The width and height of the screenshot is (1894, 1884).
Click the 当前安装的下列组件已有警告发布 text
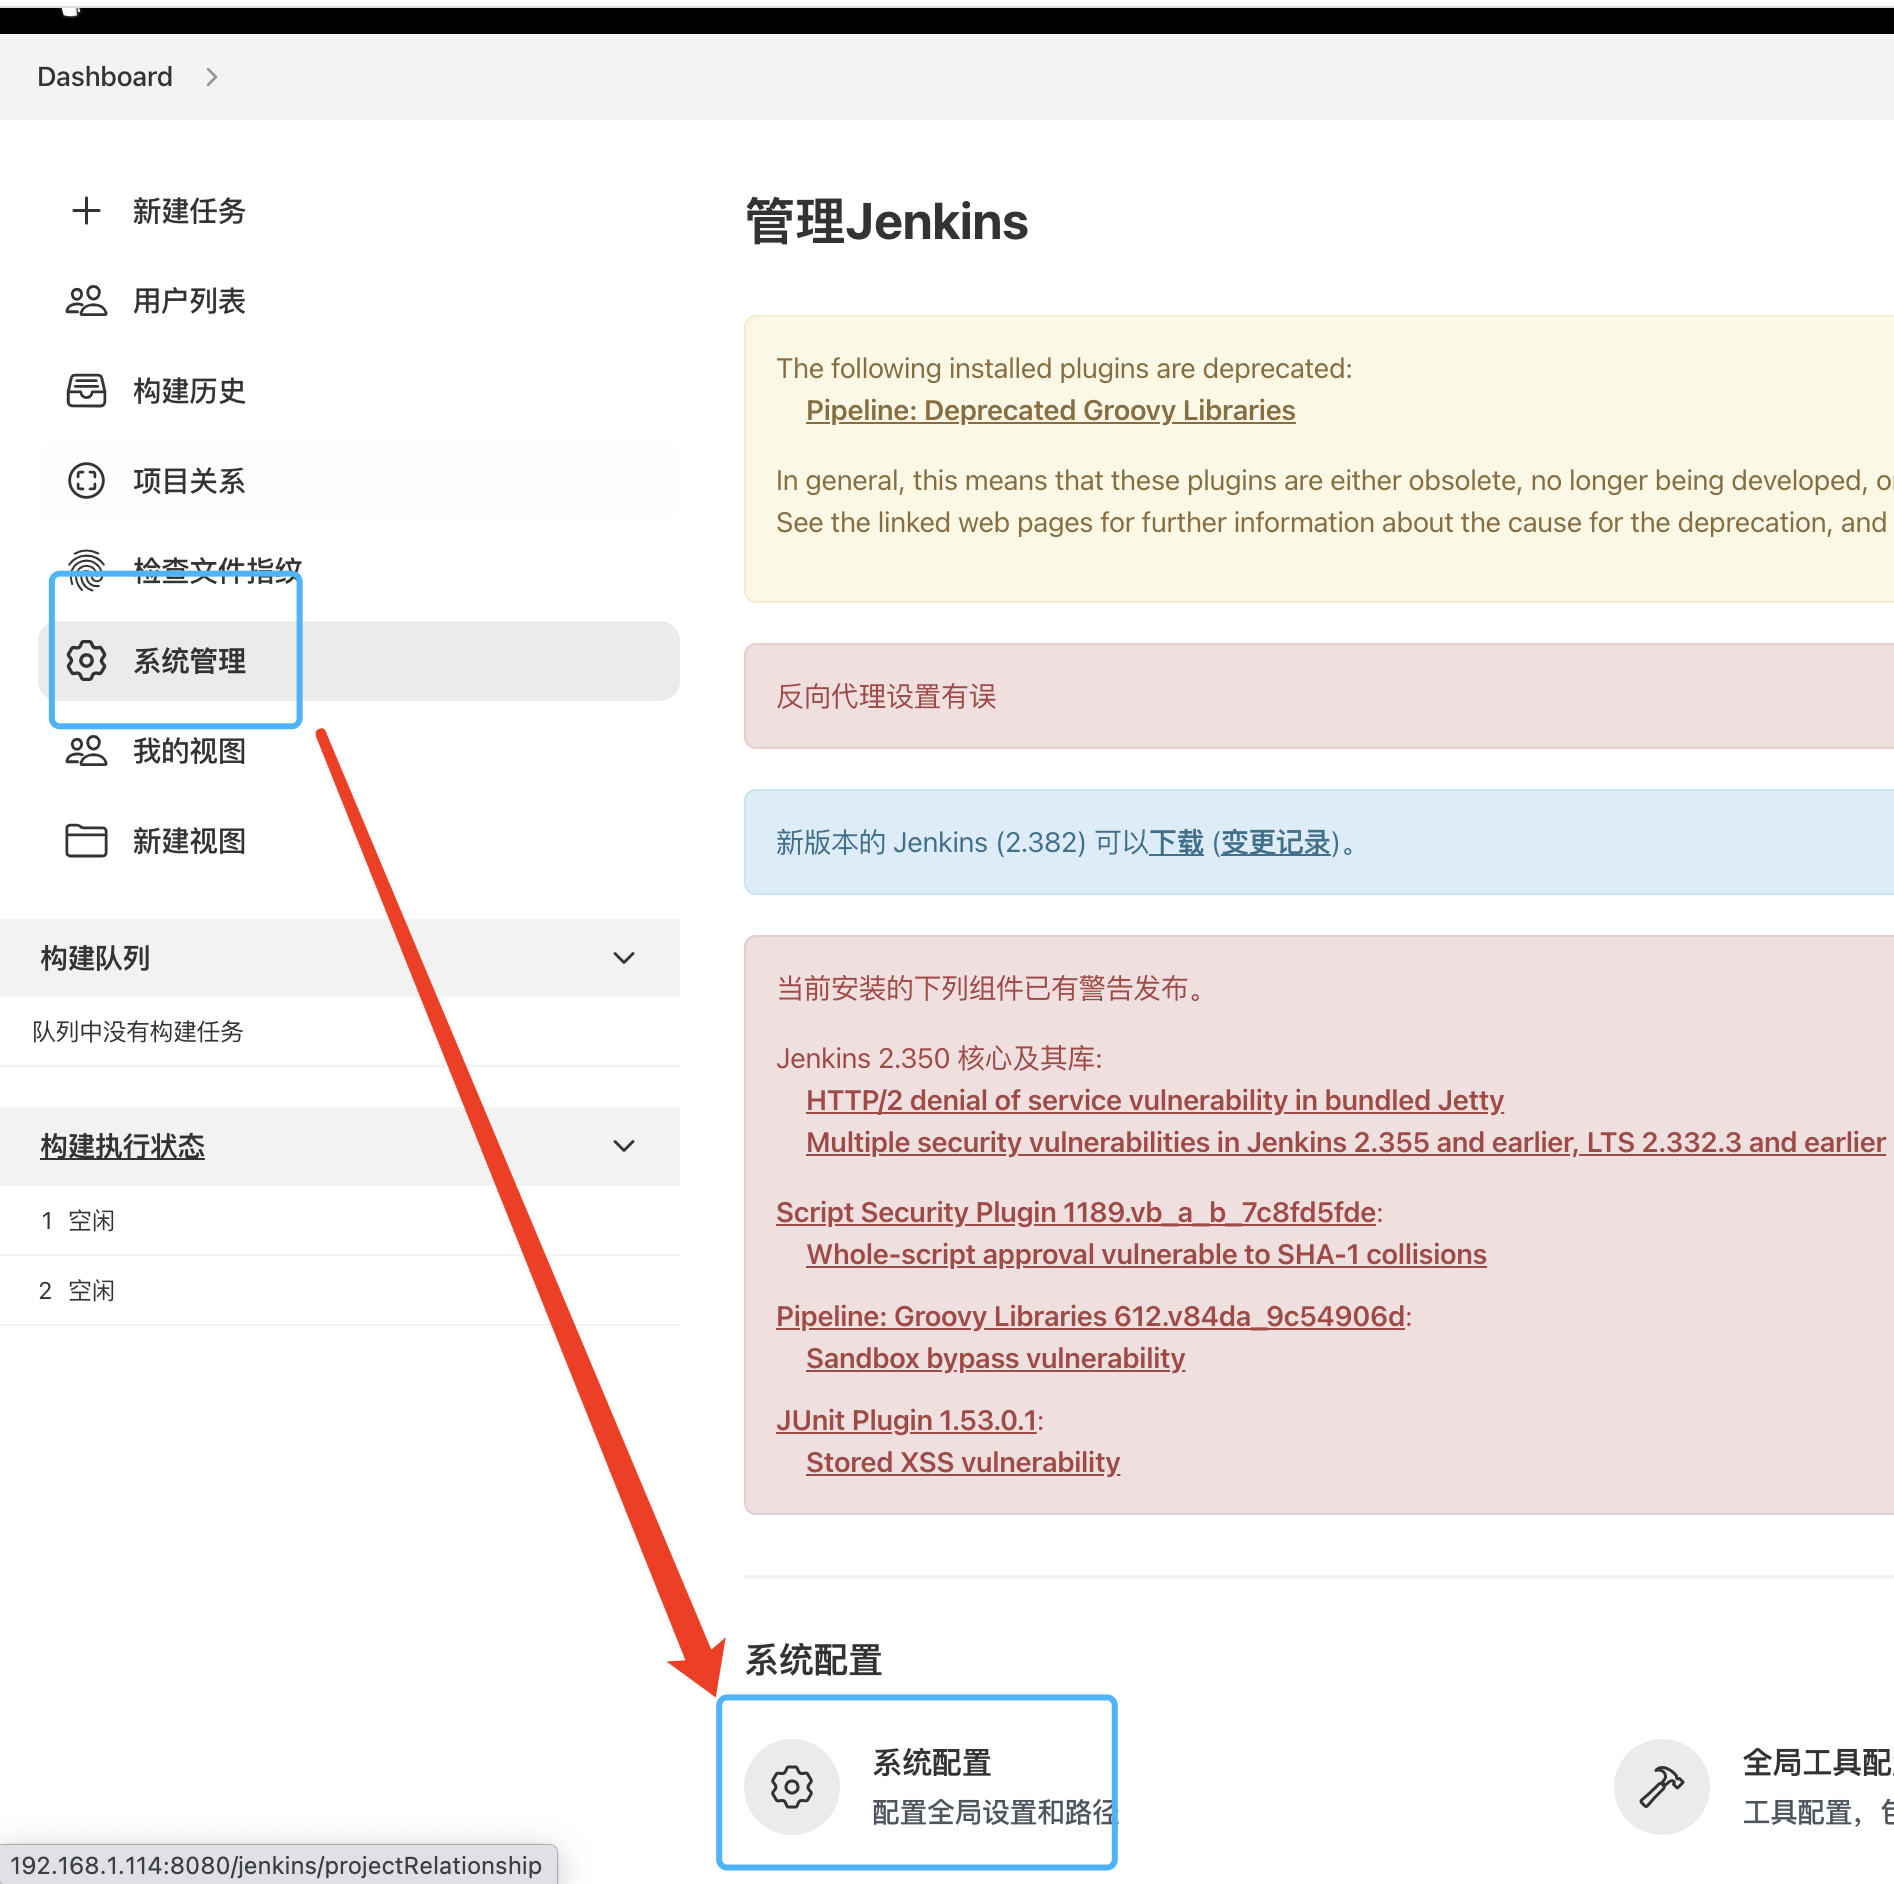click(993, 988)
